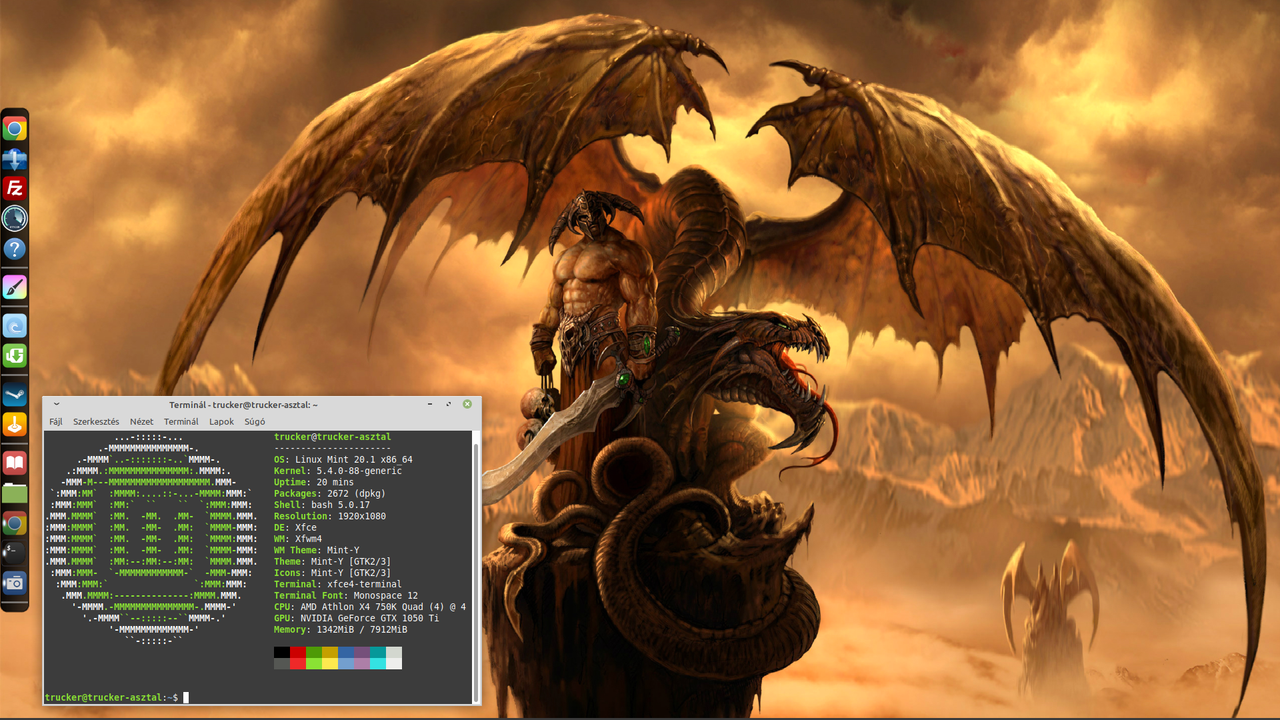Open the orange joystick games icon
1280x720 pixels.
click(14, 424)
